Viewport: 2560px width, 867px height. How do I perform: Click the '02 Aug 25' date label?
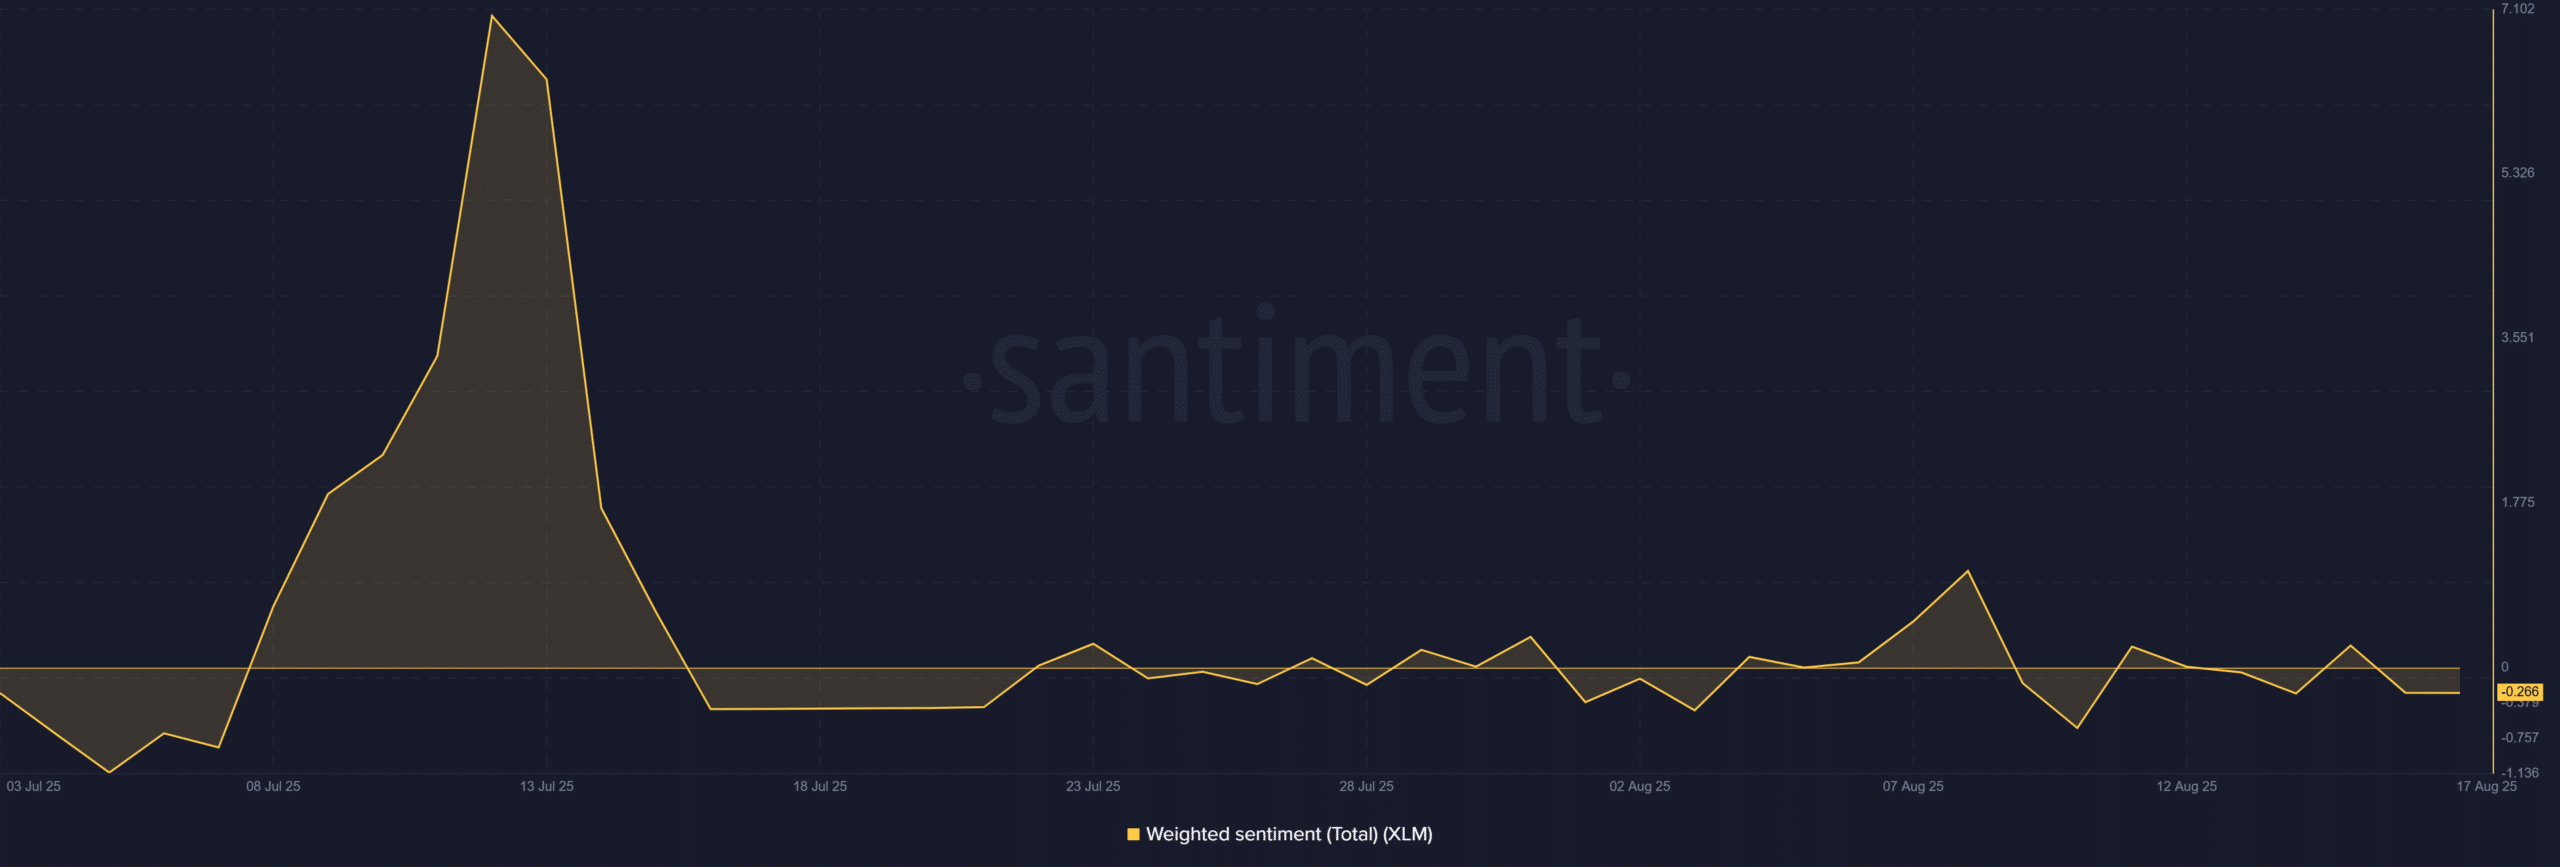tap(1640, 786)
